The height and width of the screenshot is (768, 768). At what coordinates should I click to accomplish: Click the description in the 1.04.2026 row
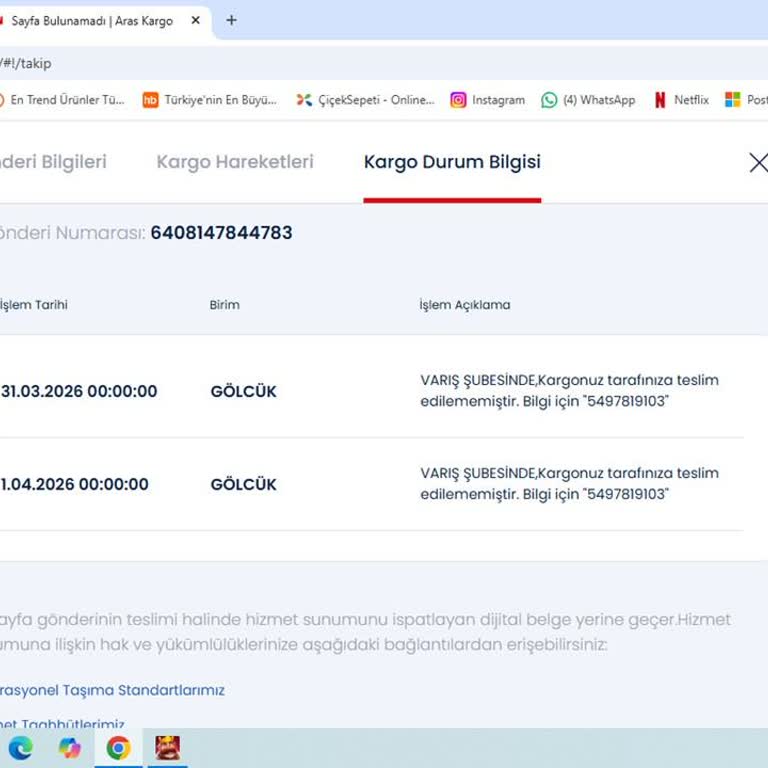(570, 483)
